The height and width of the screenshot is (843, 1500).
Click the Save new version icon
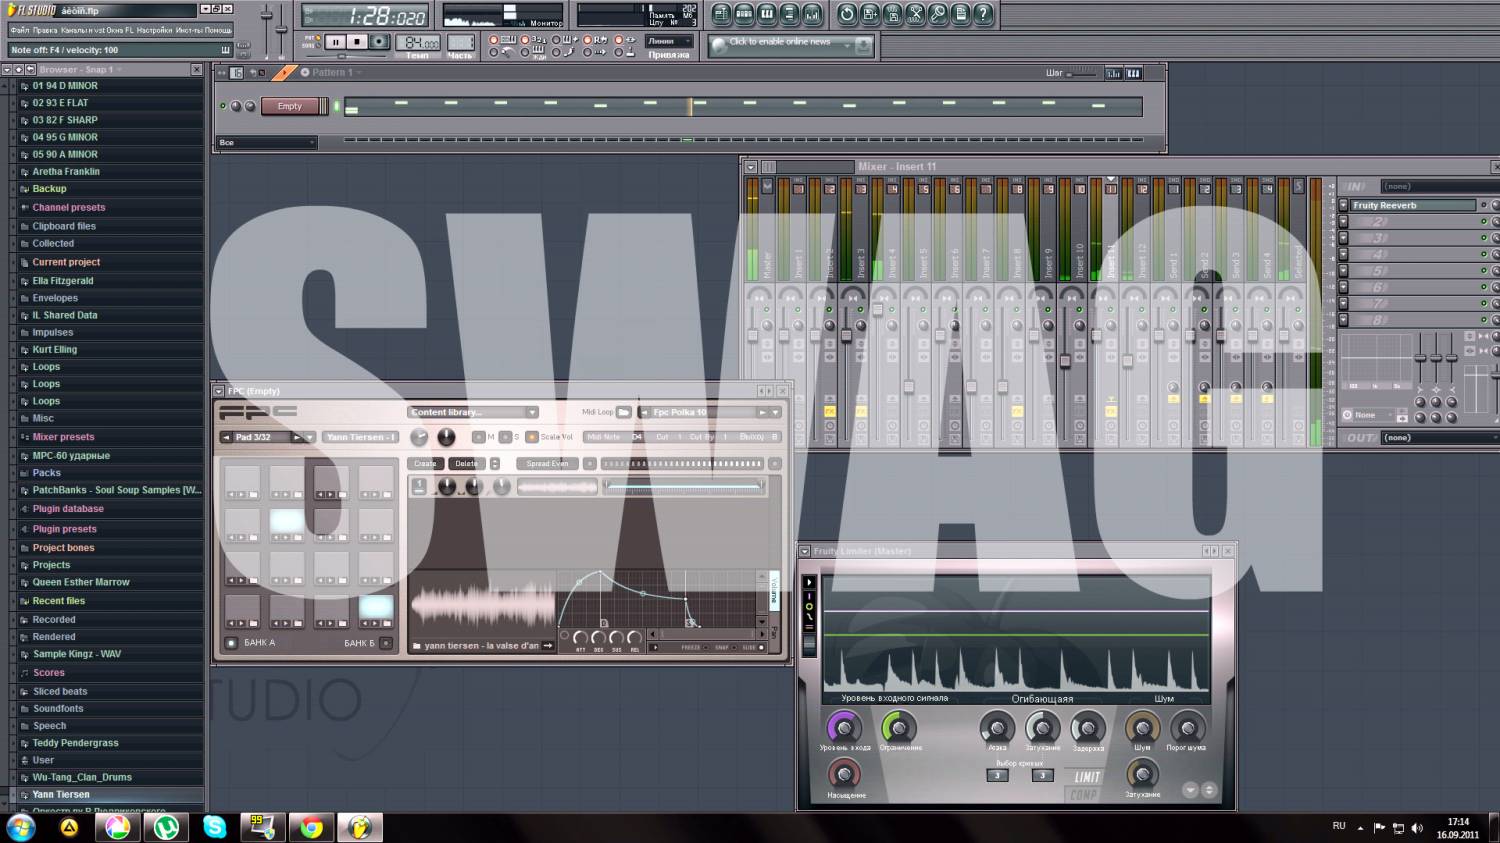coord(870,14)
